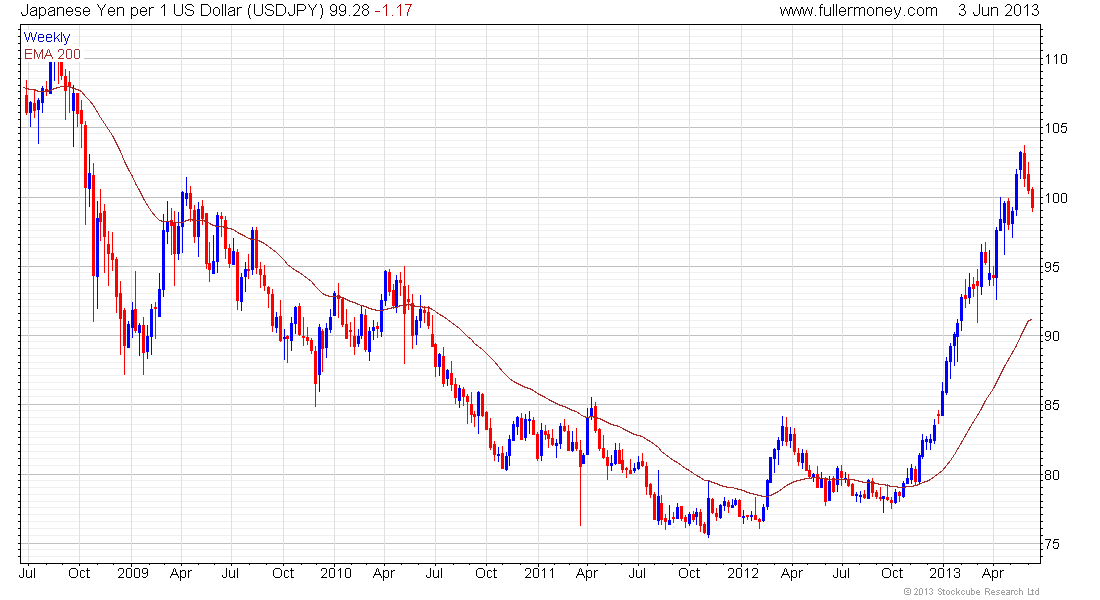Click the long red wick candle near April 2011
The height and width of the screenshot is (600, 1100).
tap(580, 484)
